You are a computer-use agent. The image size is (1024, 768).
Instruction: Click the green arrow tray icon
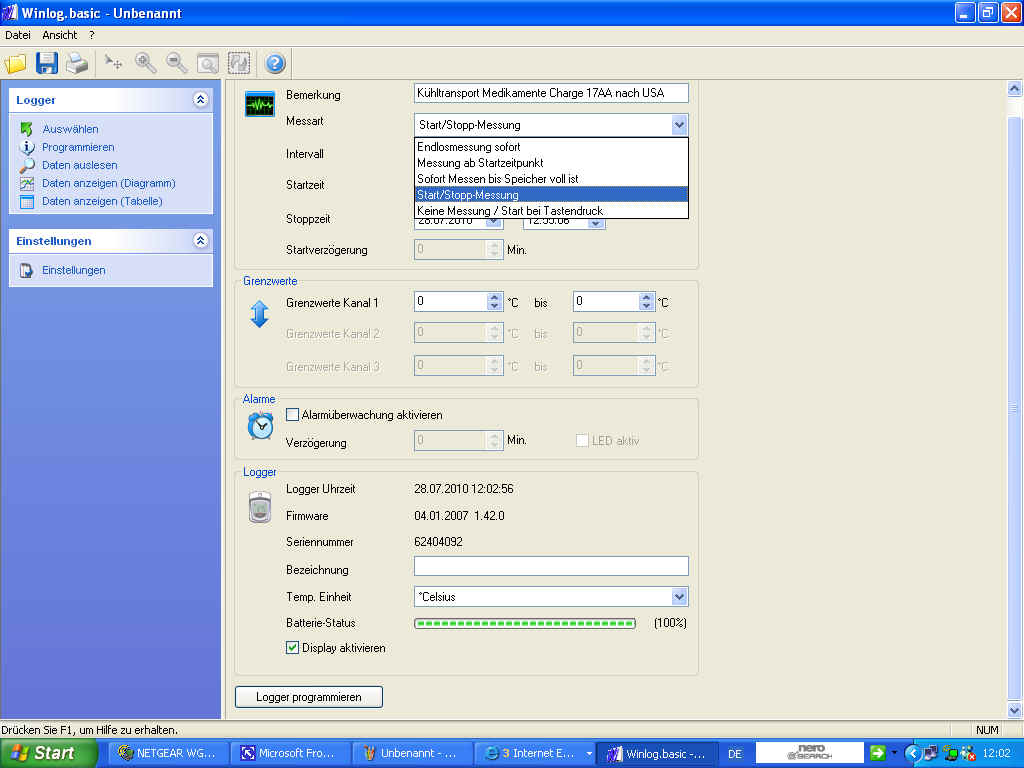[x=877, y=753]
